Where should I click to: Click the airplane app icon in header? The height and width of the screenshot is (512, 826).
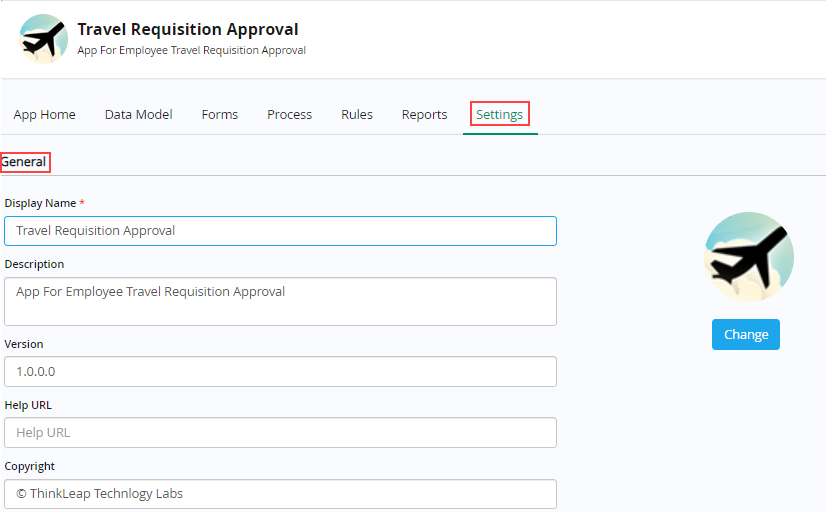pos(43,39)
